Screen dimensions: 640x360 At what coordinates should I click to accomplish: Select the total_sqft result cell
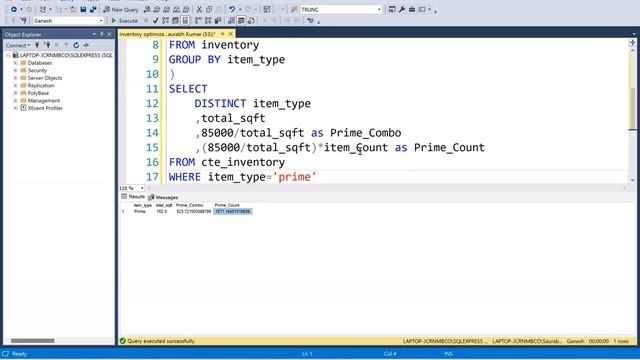[x=162, y=211]
